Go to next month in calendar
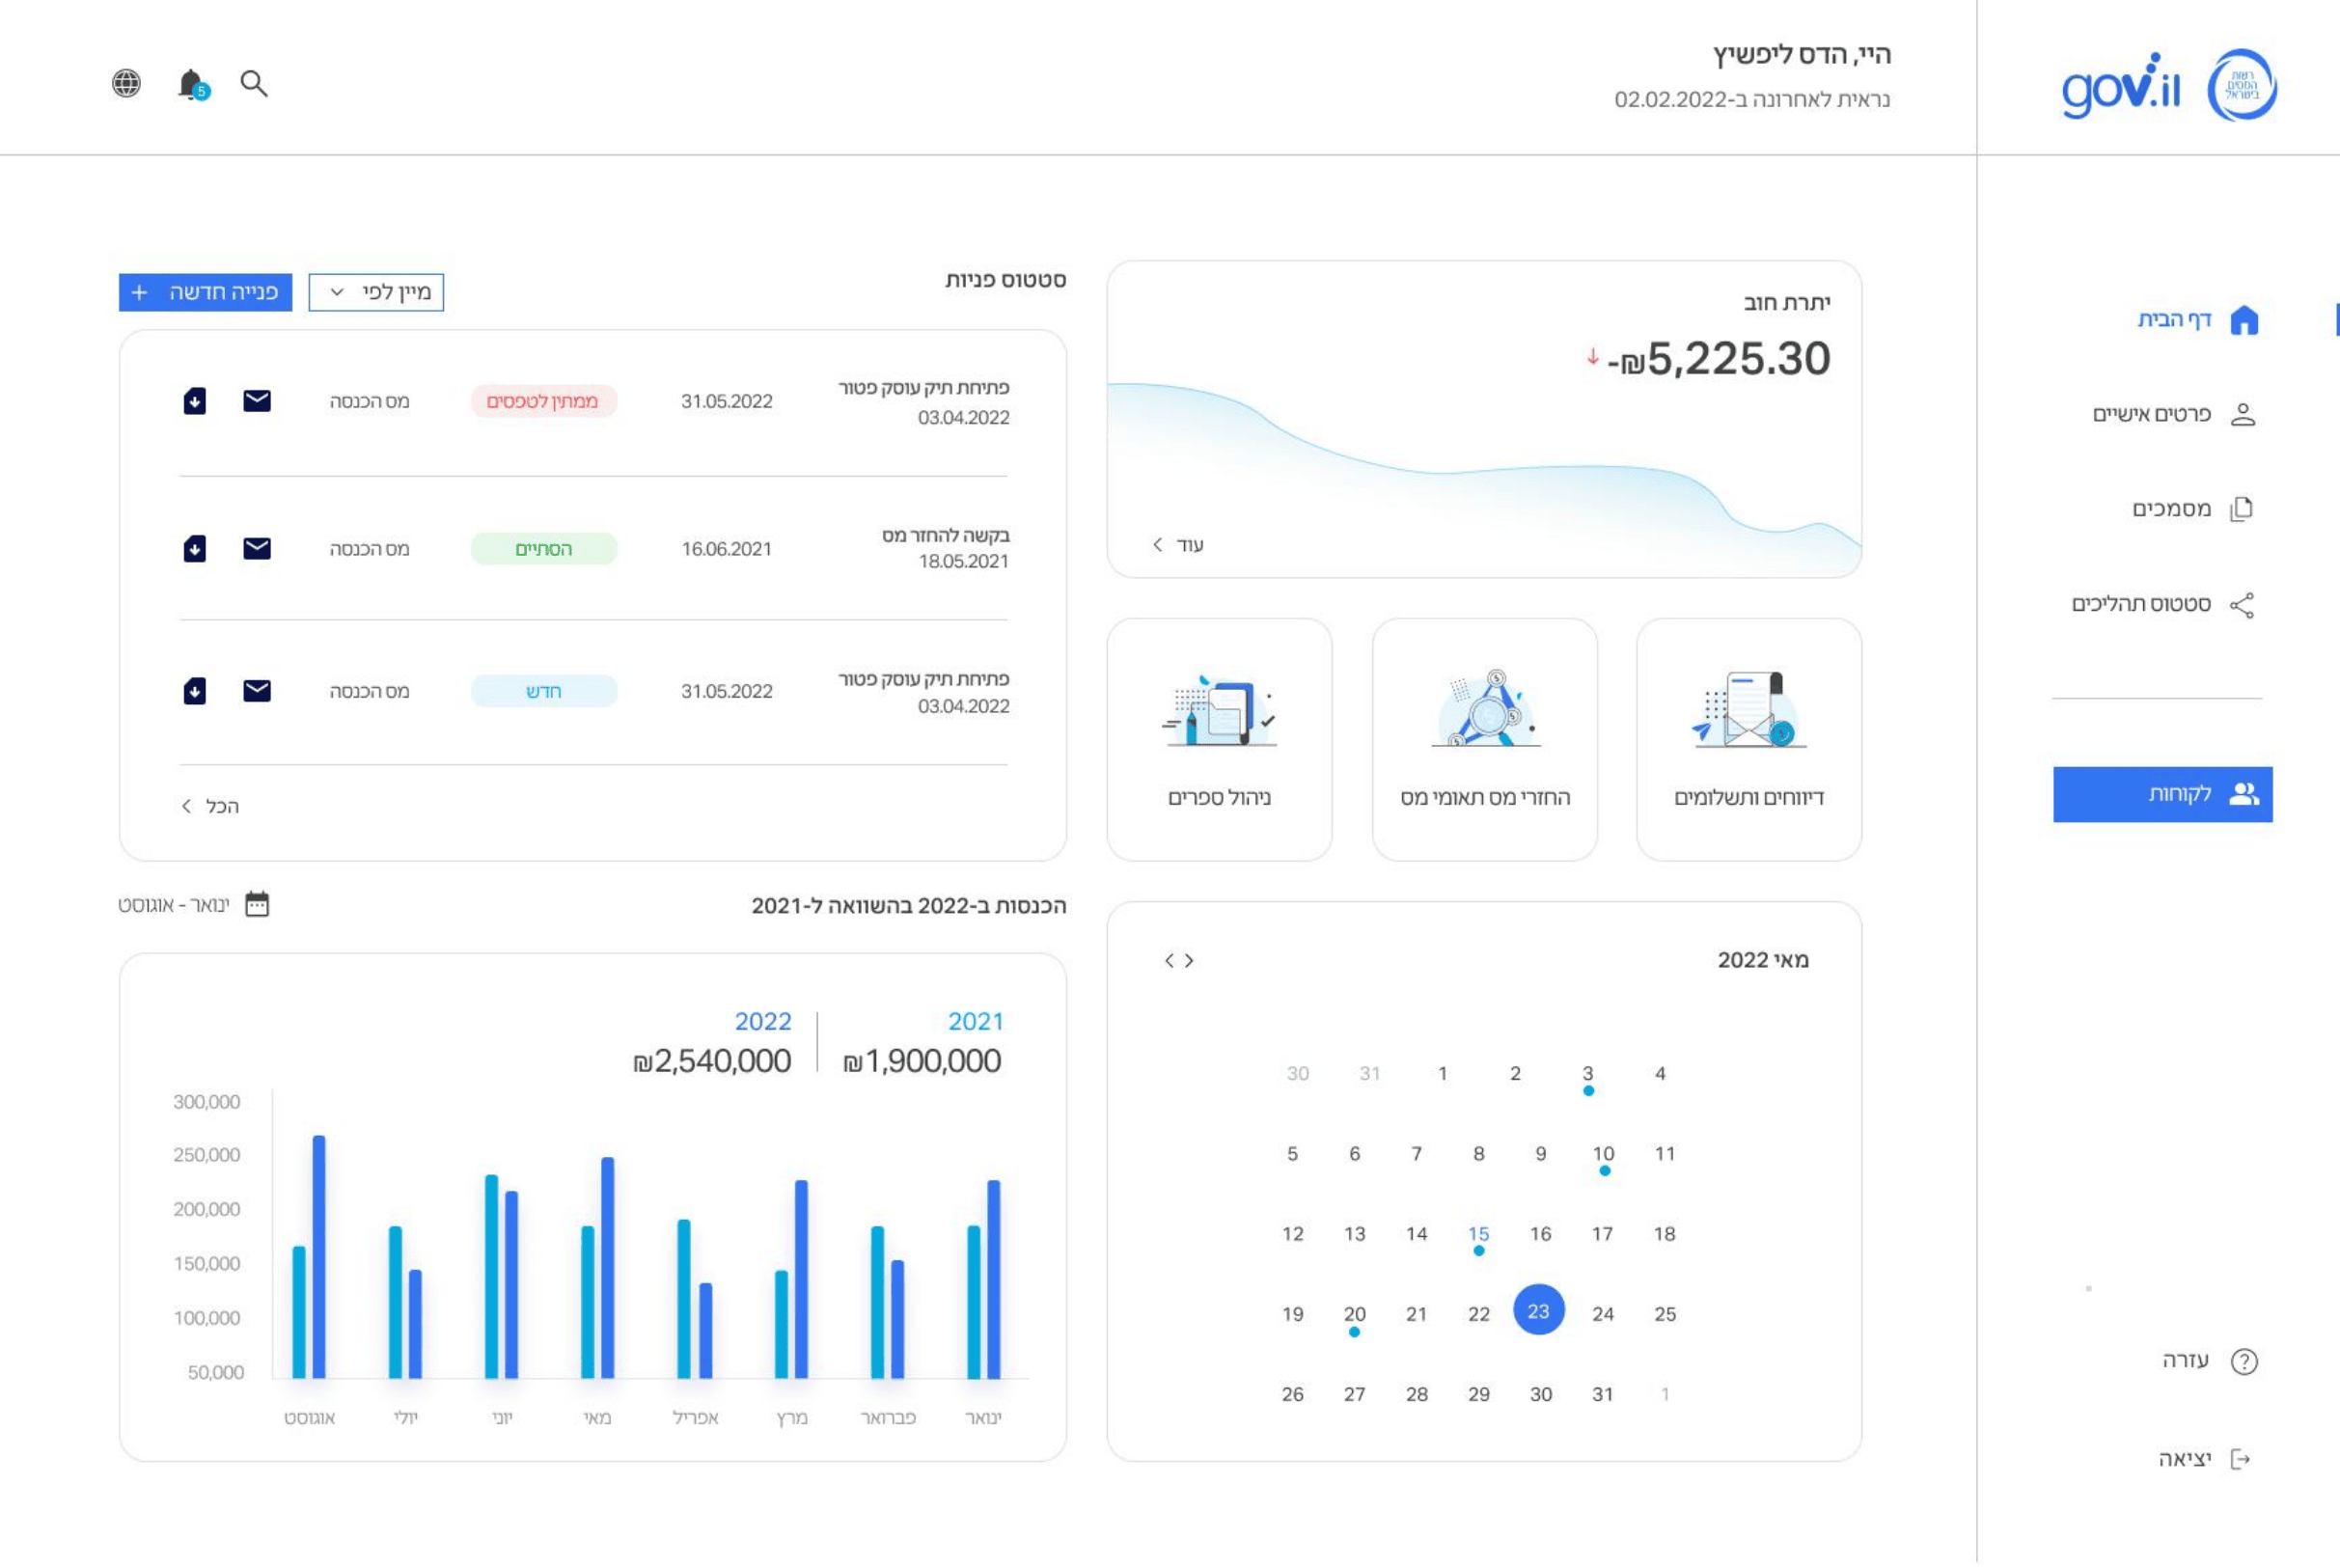Screen dimensions: 2340x1568 (1168, 960)
